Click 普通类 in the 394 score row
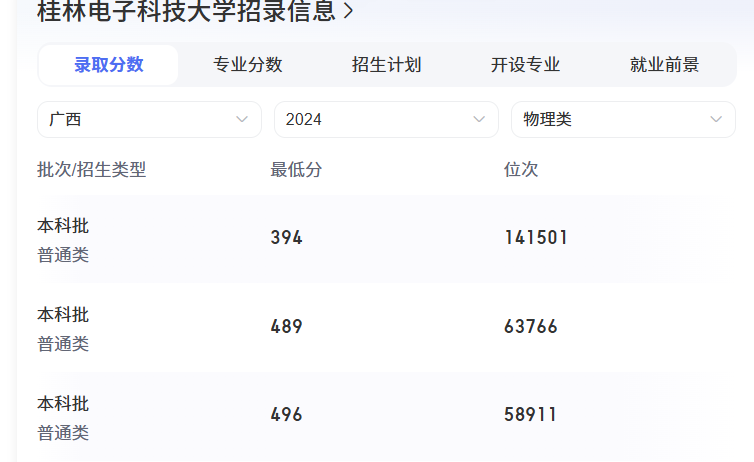 [x=63, y=255]
